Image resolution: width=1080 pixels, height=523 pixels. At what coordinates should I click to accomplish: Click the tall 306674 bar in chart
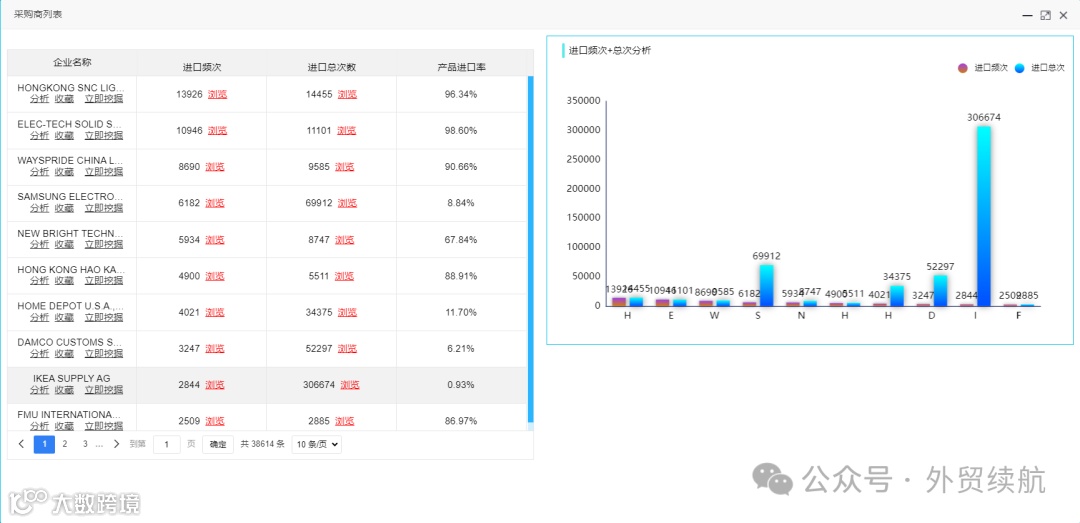pyautogui.click(x=984, y=216)
